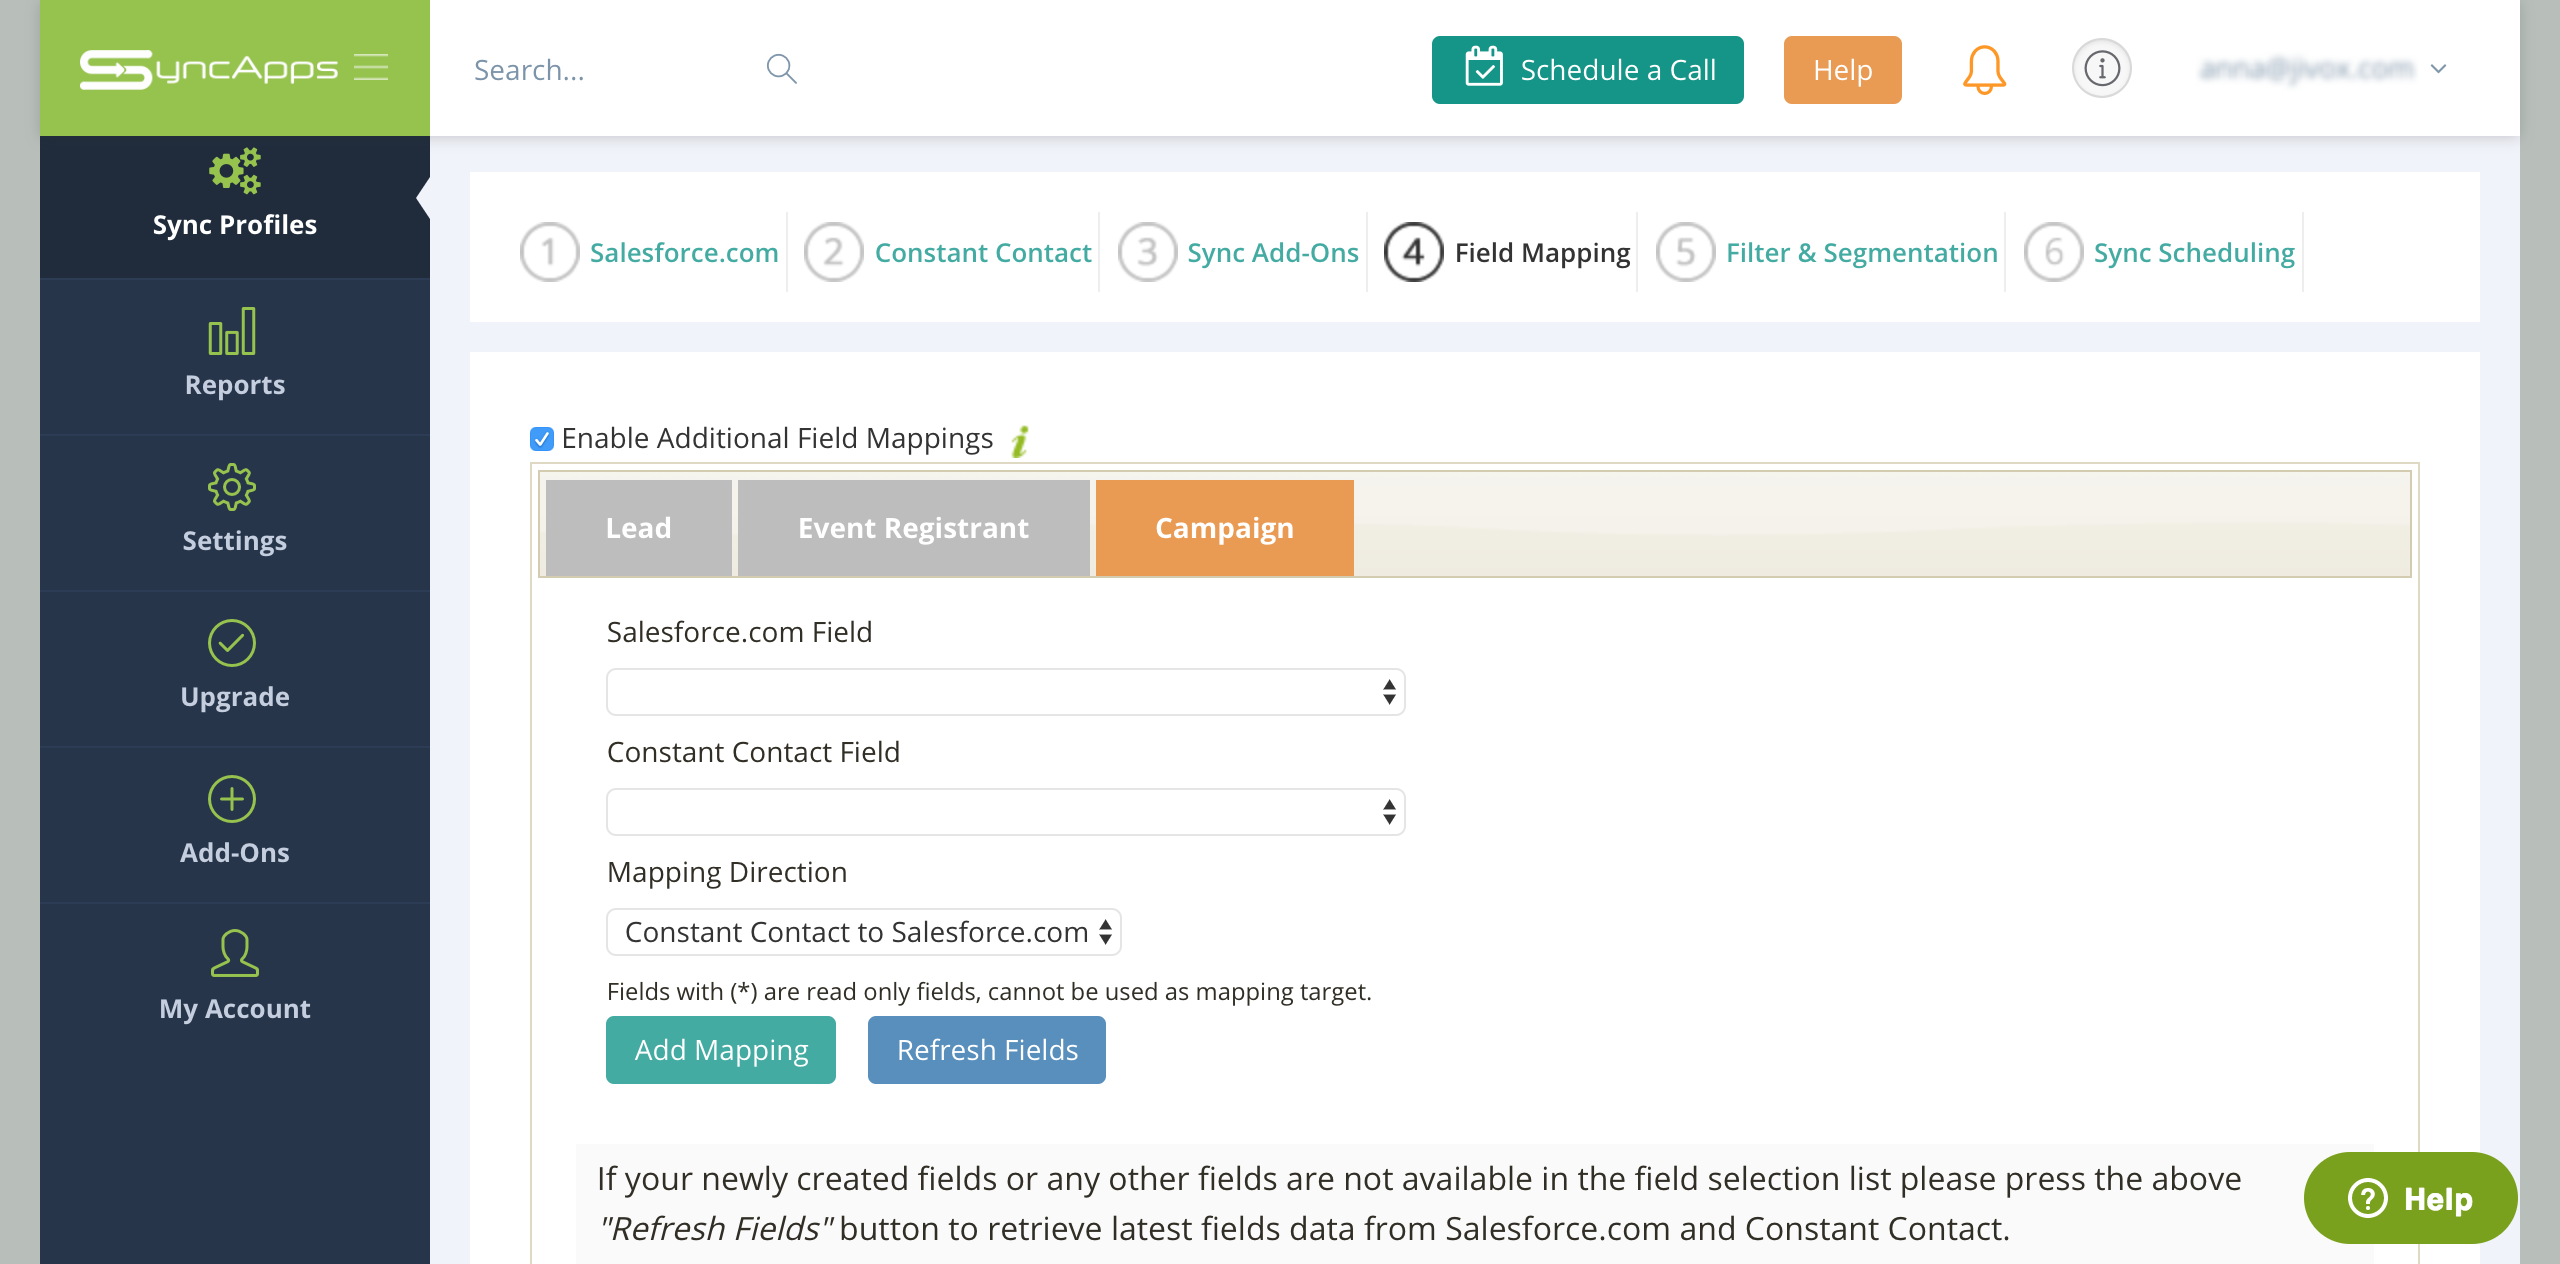Viewport: 2560px width, 1264px height.
Task: Click the My Account person icon
Action: (235, 953)
